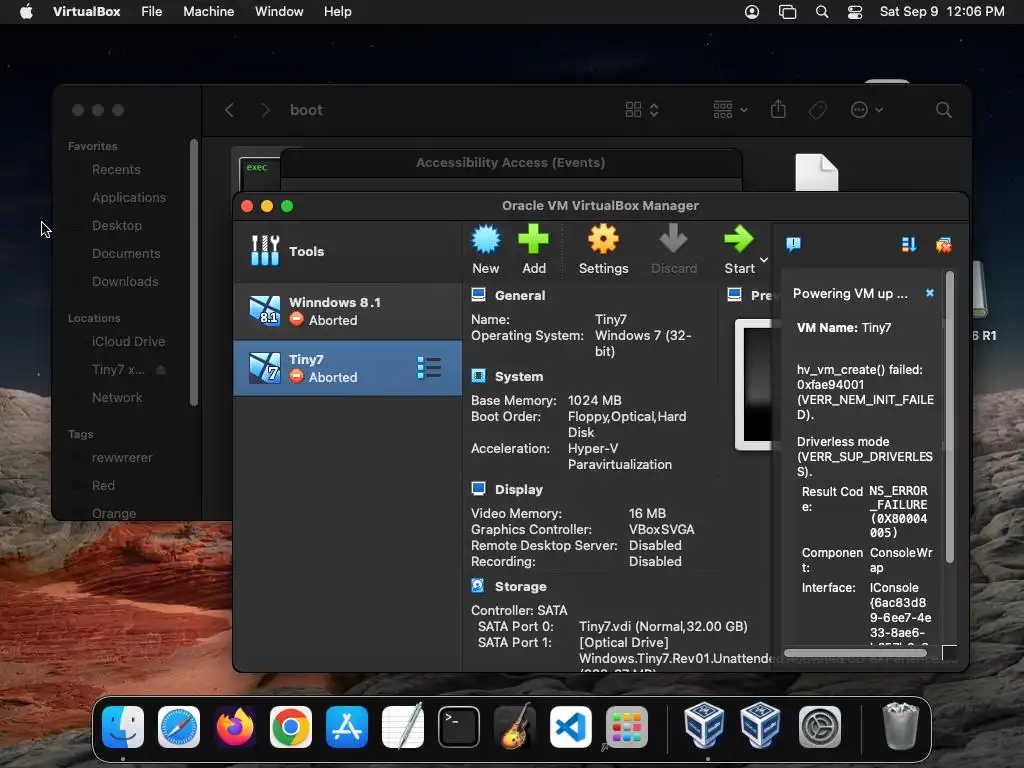Select iCloud Drive in Finder sidebar
This screenshot has width=1024, height=768.
pyautogui.click(x=128, y=341)
